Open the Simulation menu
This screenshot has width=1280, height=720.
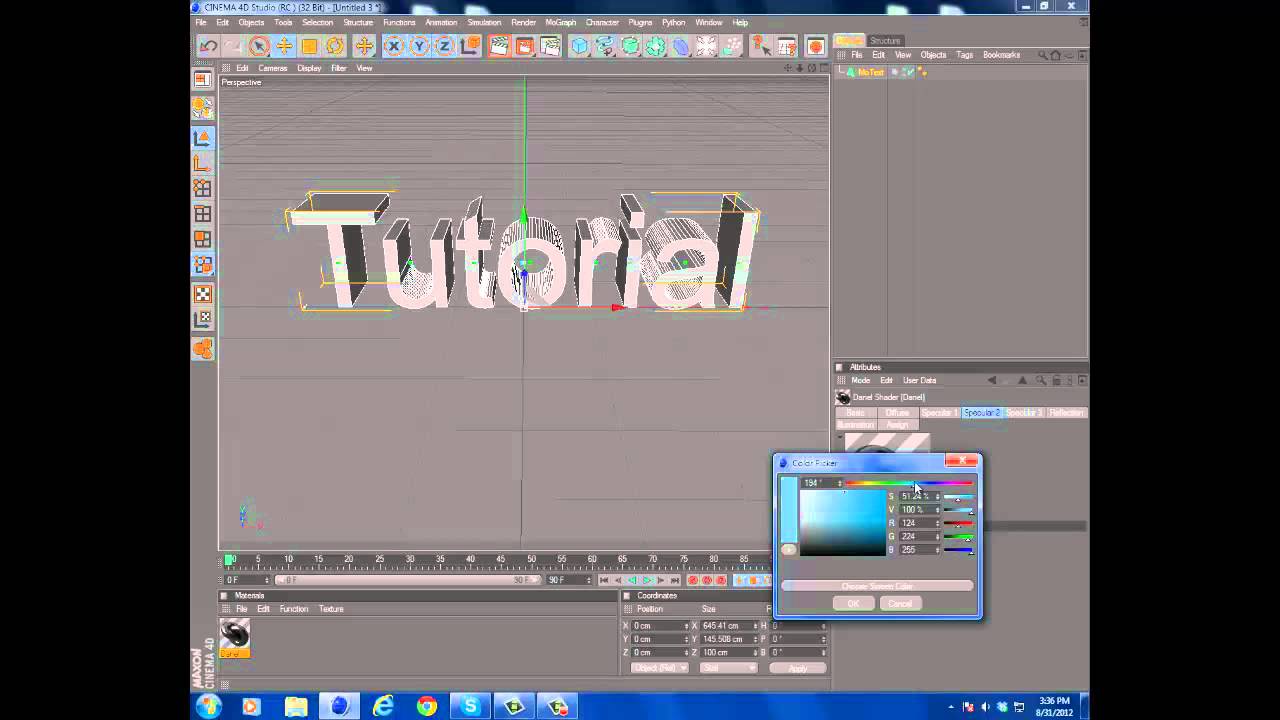[484, 22]
